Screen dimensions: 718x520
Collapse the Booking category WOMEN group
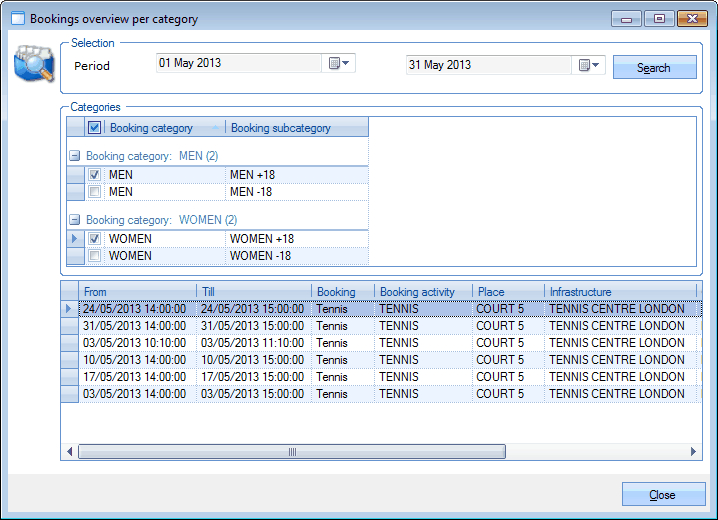74,220
